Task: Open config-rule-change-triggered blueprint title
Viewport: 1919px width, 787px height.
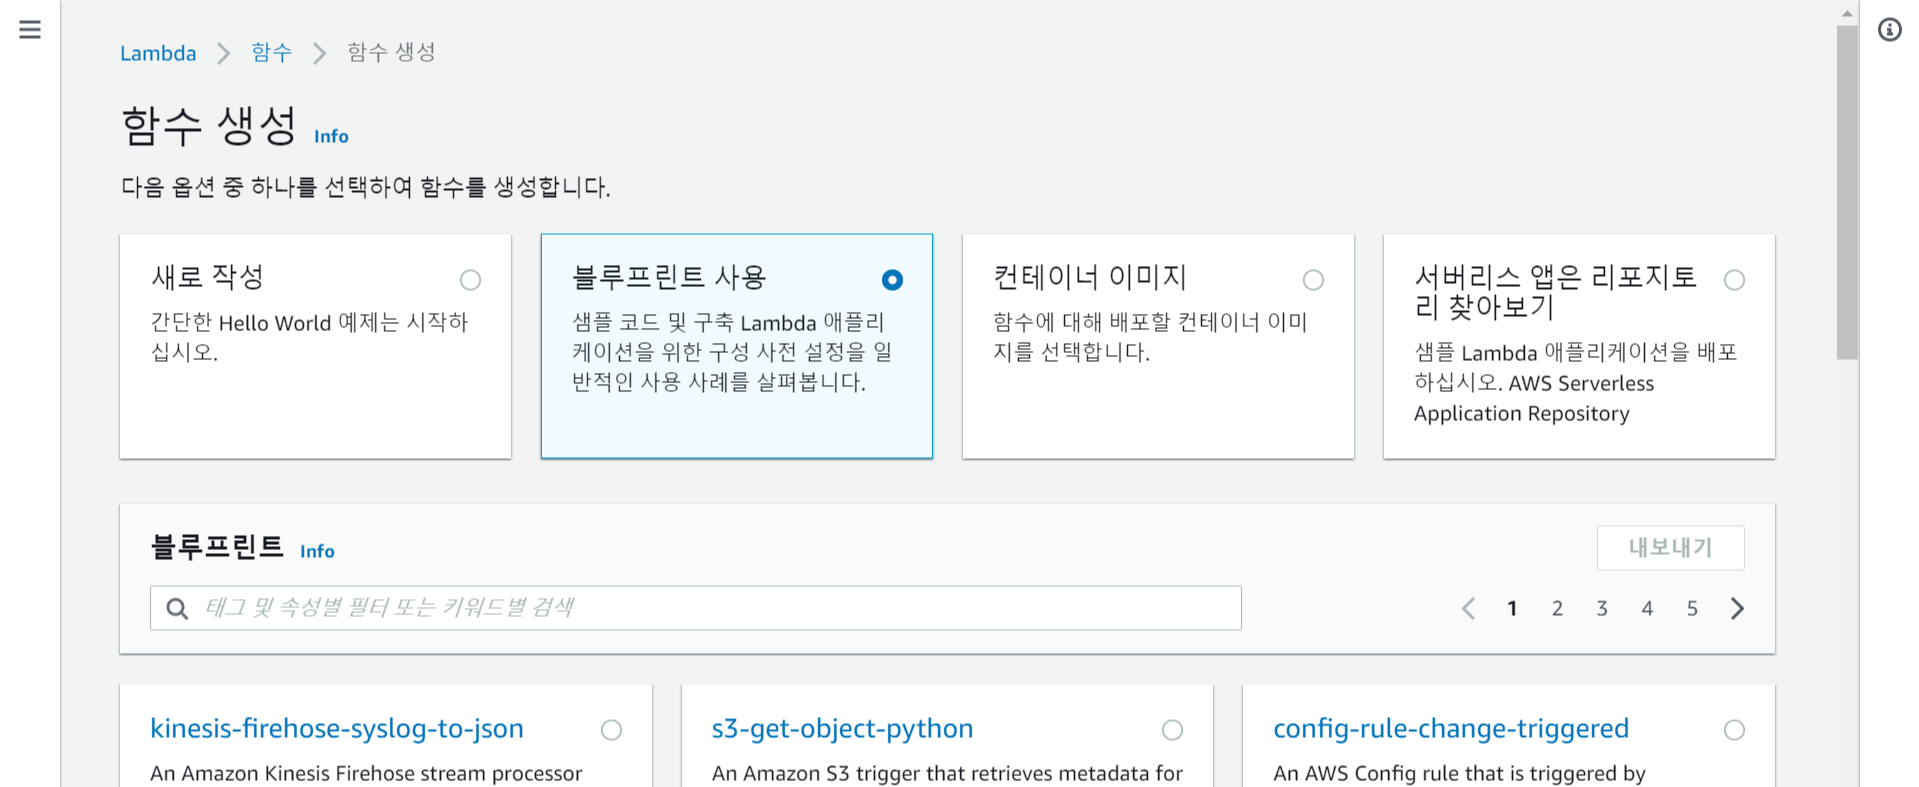Action: click(x=1451, y=728)
